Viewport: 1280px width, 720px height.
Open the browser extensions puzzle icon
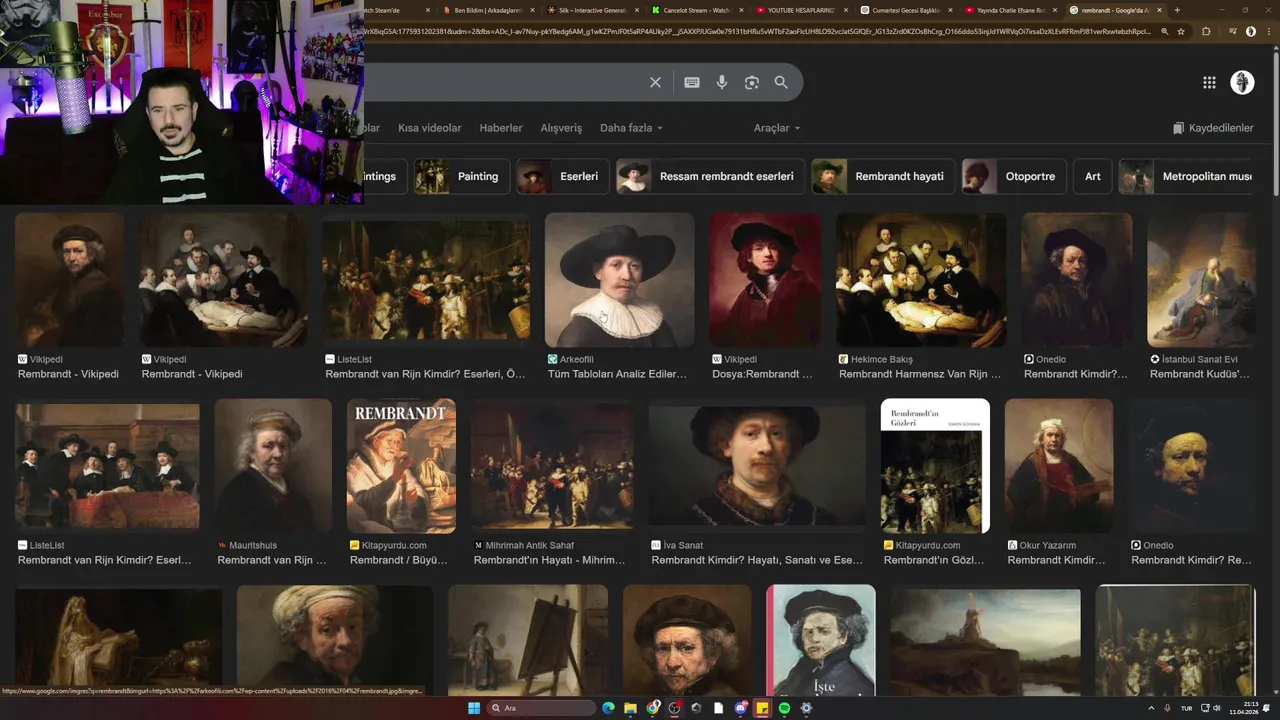coord(1206,31)
